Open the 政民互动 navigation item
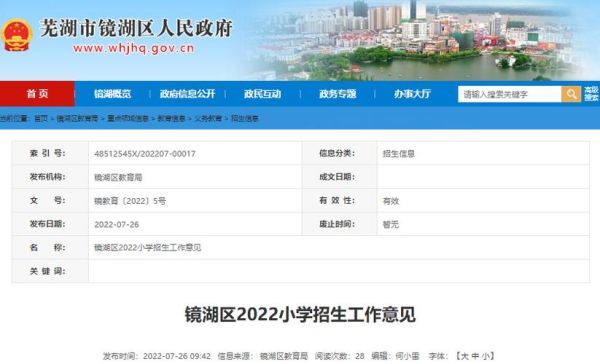 tap(262, 94)
